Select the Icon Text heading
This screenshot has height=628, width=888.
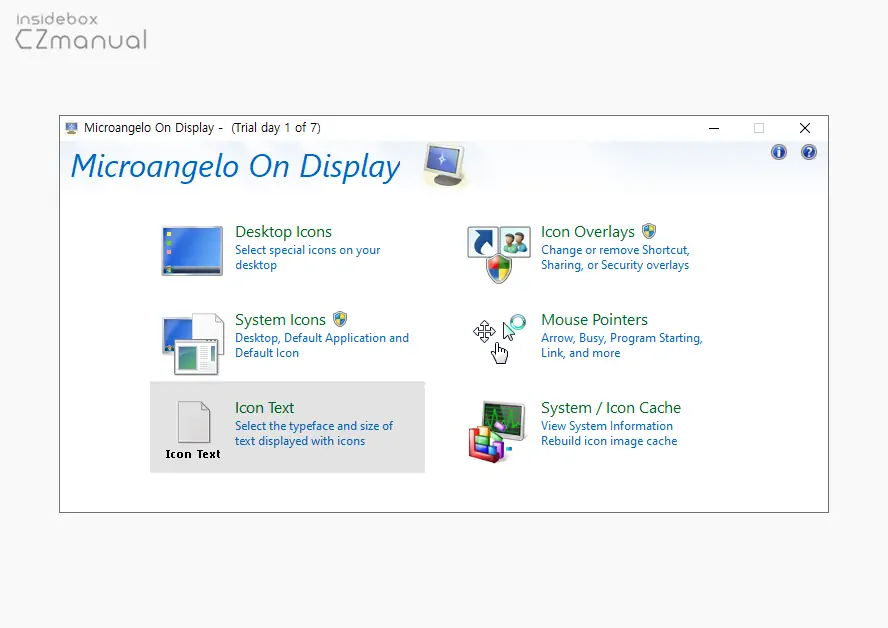pos(264,408)
